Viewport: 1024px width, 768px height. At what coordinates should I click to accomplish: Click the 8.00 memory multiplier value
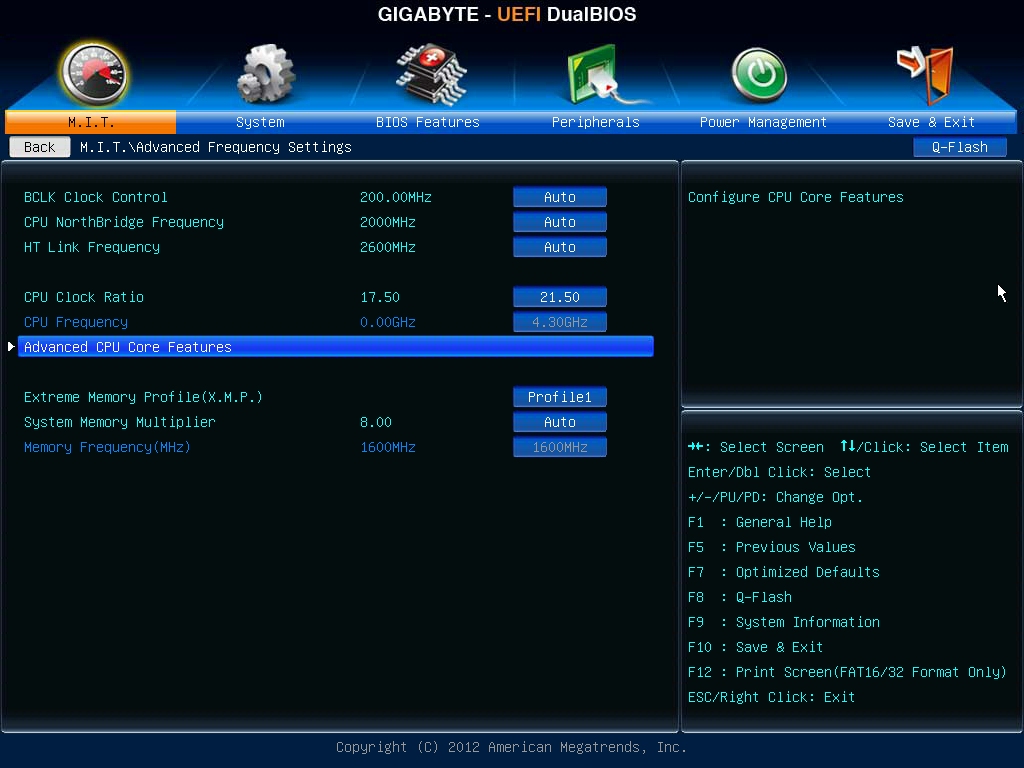(x=376, y=422)
